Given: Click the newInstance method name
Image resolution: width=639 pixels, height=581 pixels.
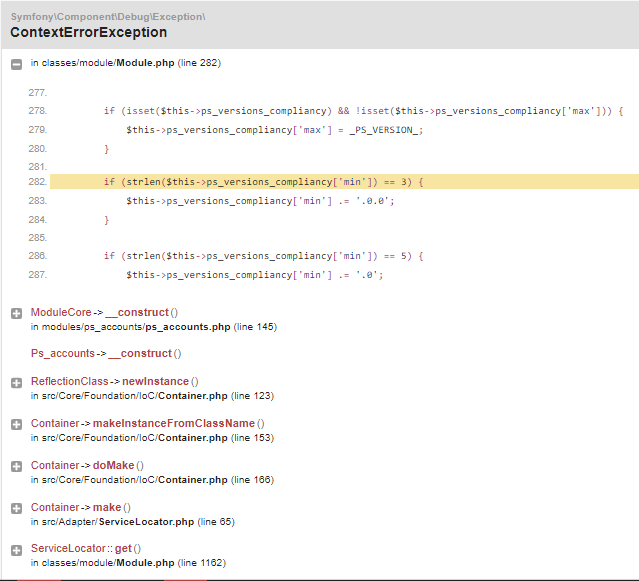Looking at the screenshot, I should (155, 381).
